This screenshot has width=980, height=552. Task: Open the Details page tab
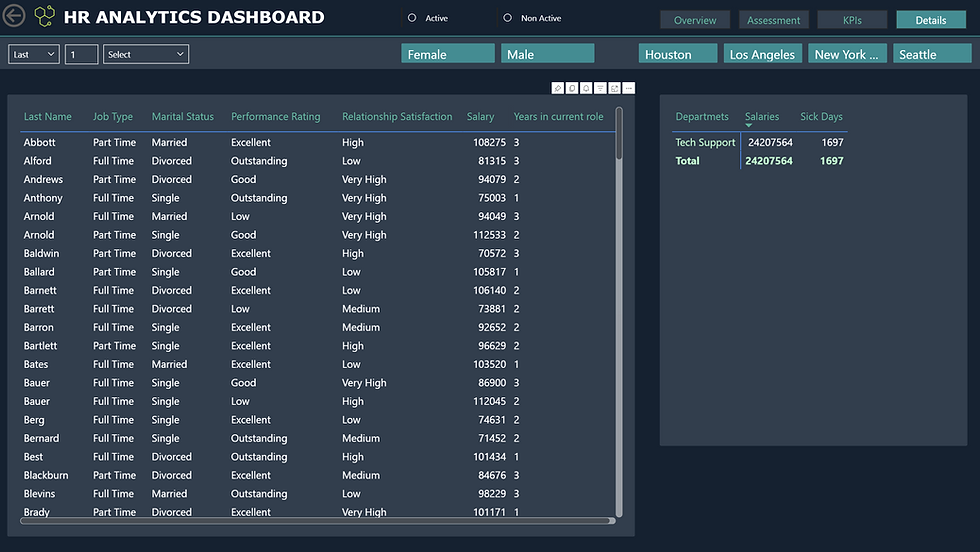[931, 20]
